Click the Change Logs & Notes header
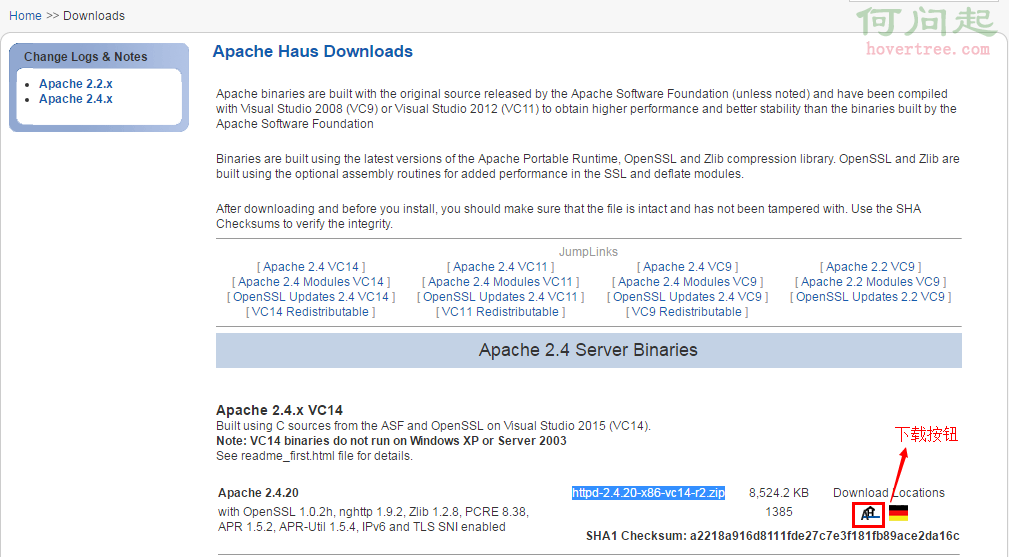Screen dimensions: 1009x557 tap(86, 57)
